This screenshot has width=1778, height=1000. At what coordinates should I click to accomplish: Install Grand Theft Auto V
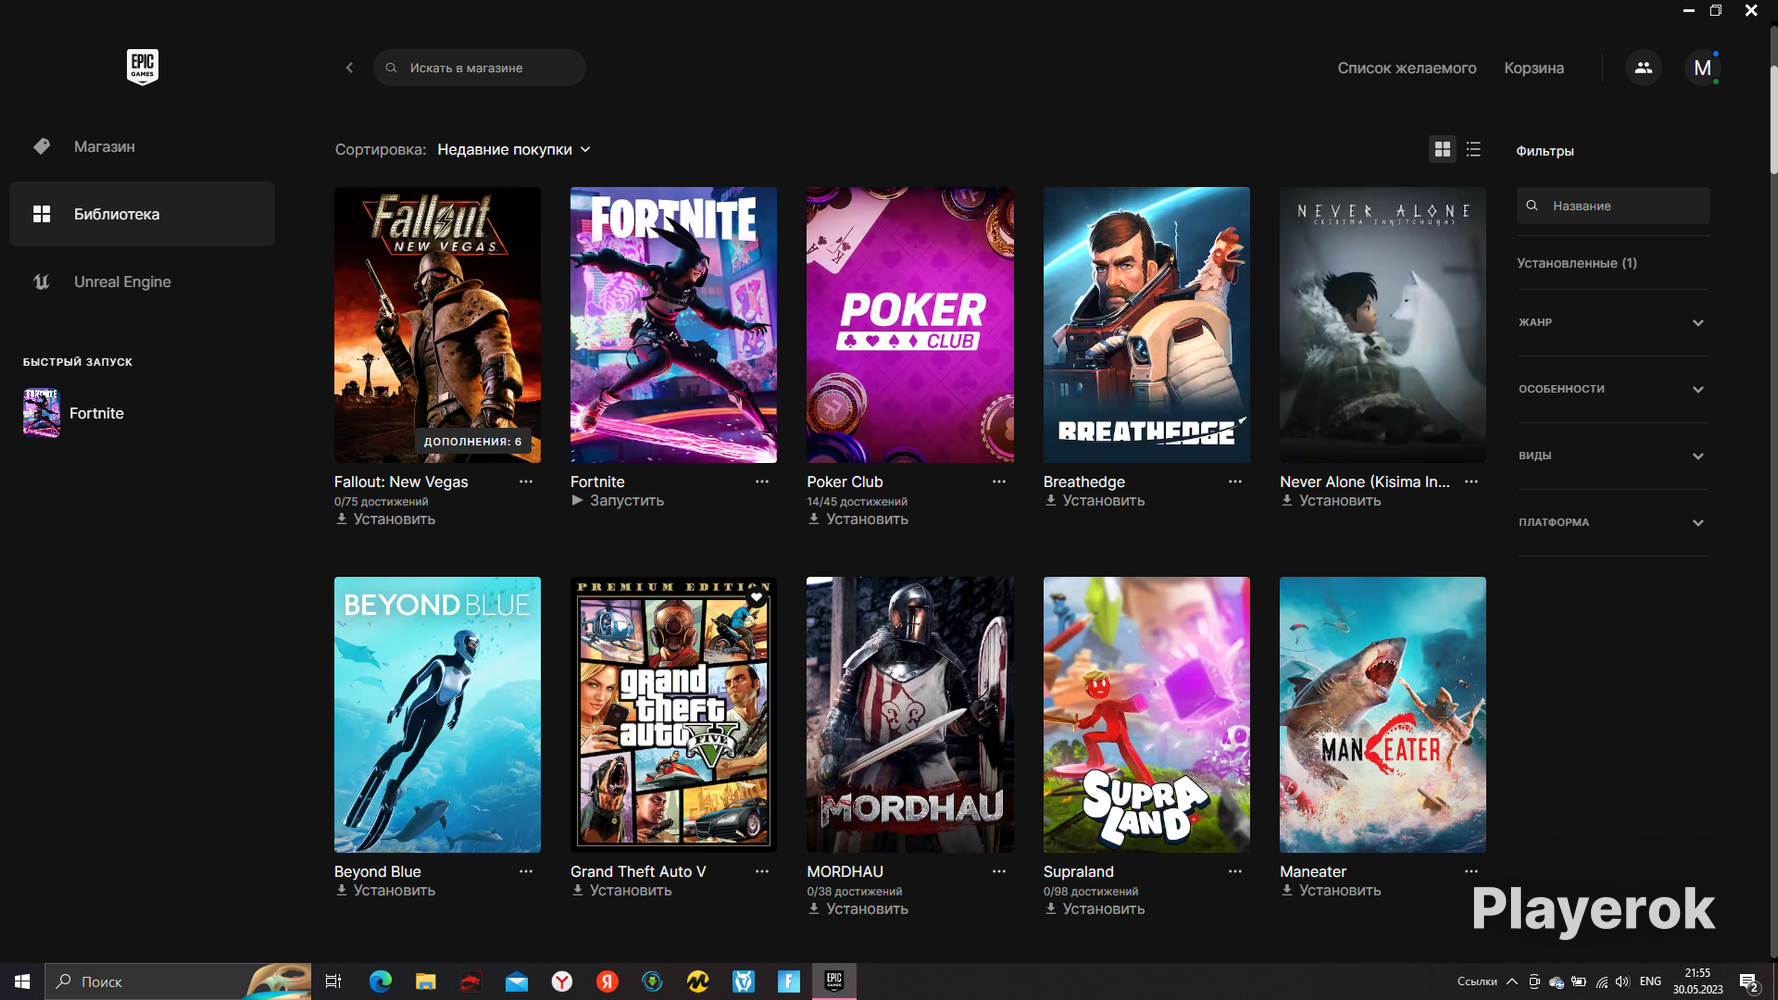[x=622, y=891]
